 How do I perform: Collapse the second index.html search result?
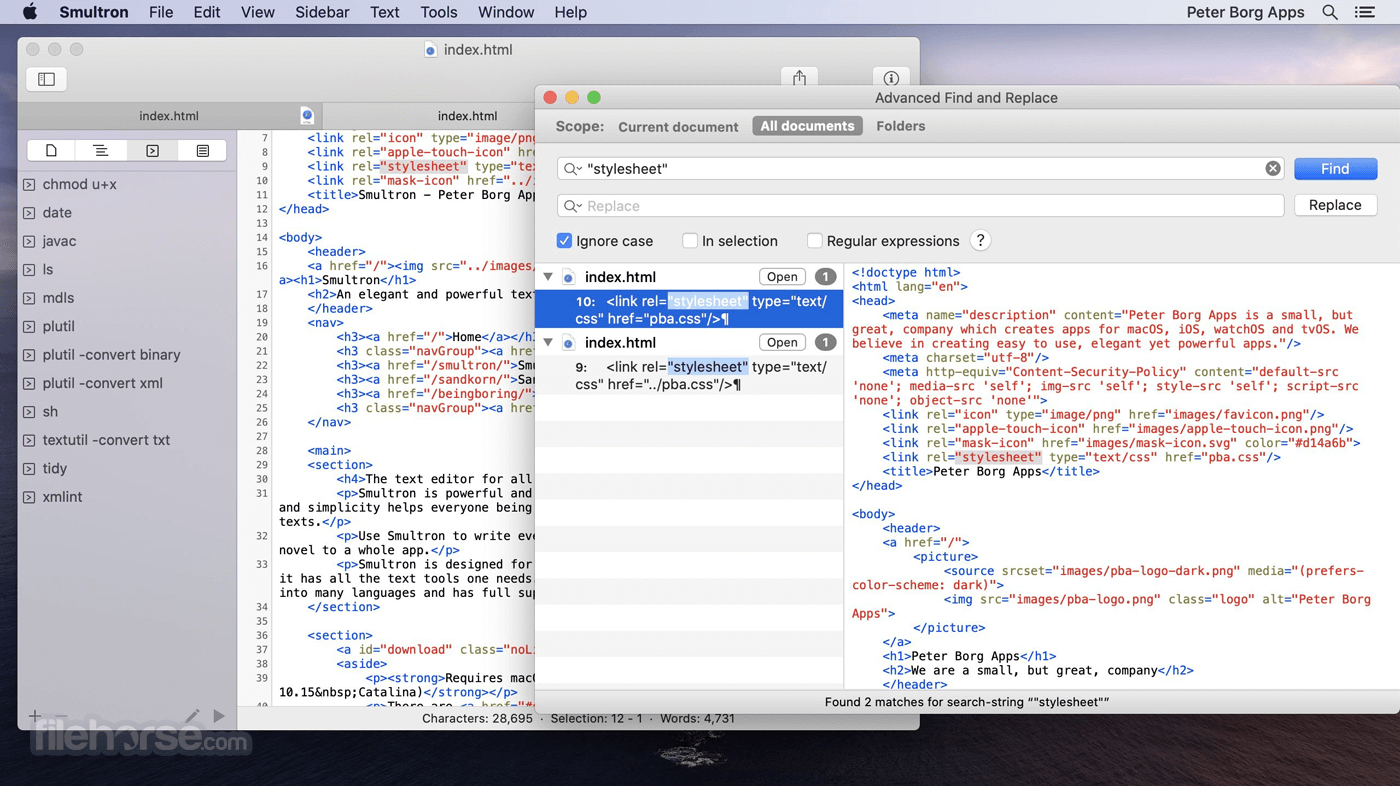[x=548, y=343]
